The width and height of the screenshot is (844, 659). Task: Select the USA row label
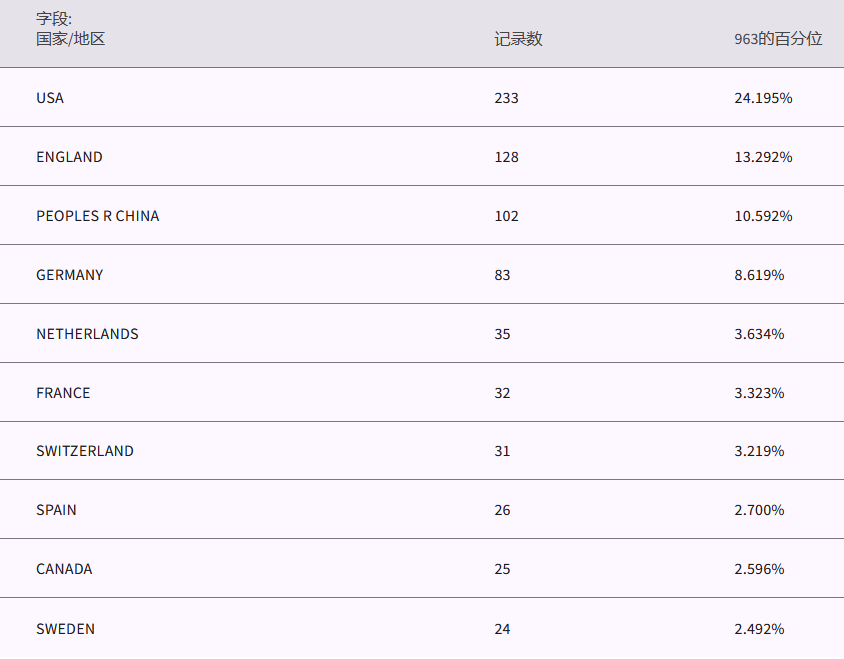(50, 98)
